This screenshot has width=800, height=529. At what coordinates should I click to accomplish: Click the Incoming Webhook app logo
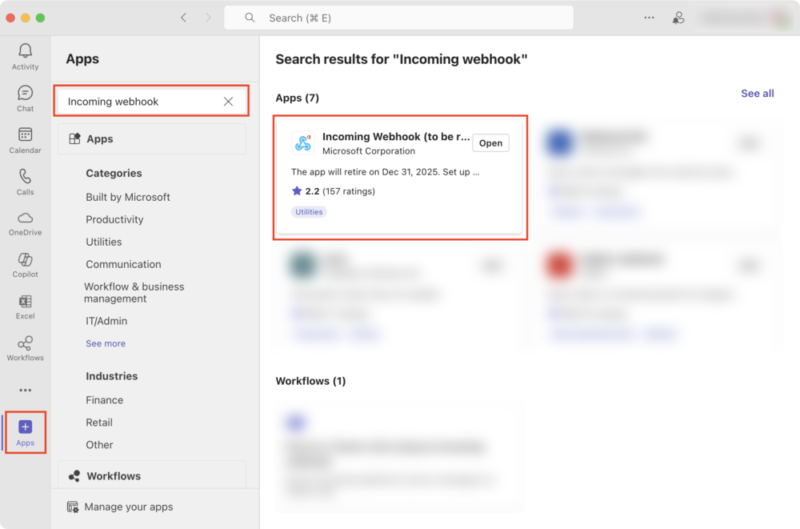click(x=303, y=143)
